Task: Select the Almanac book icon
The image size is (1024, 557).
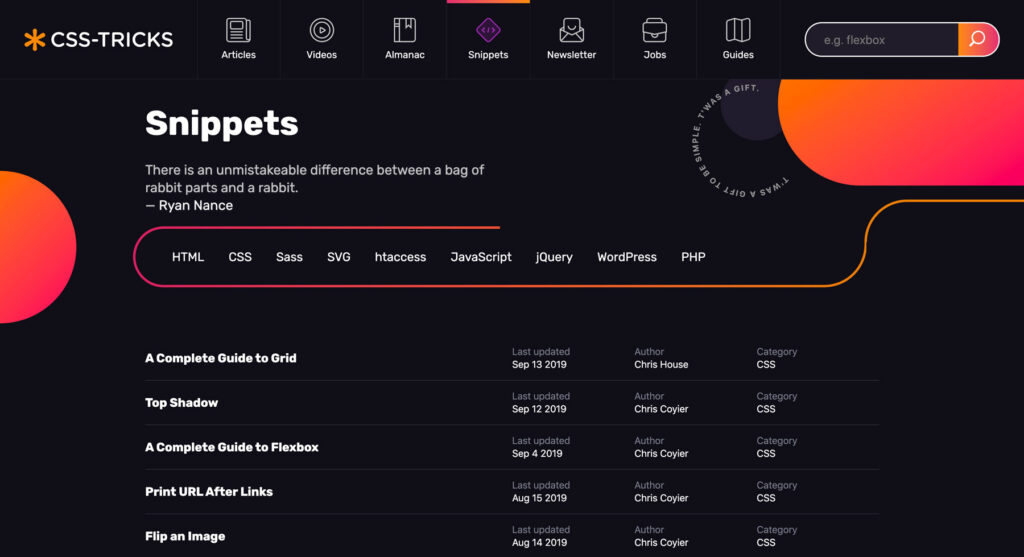Action: [x=404, y=30]
